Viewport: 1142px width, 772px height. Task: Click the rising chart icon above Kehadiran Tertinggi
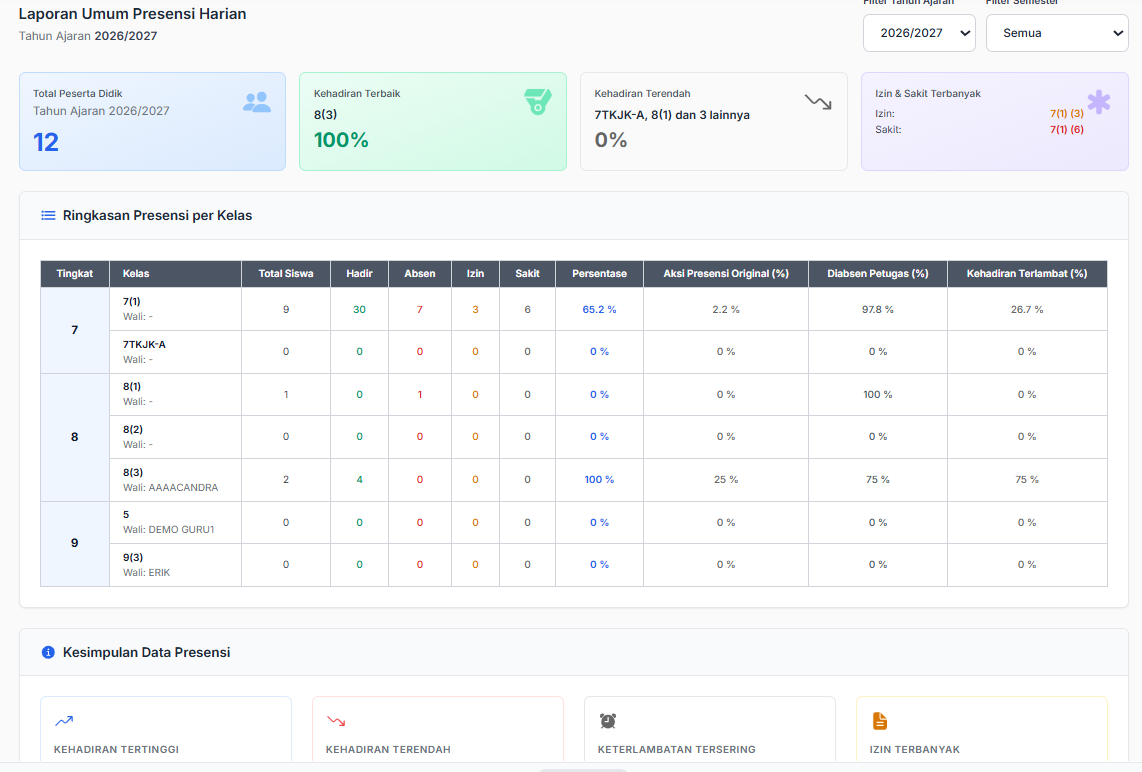click(64, 721)
